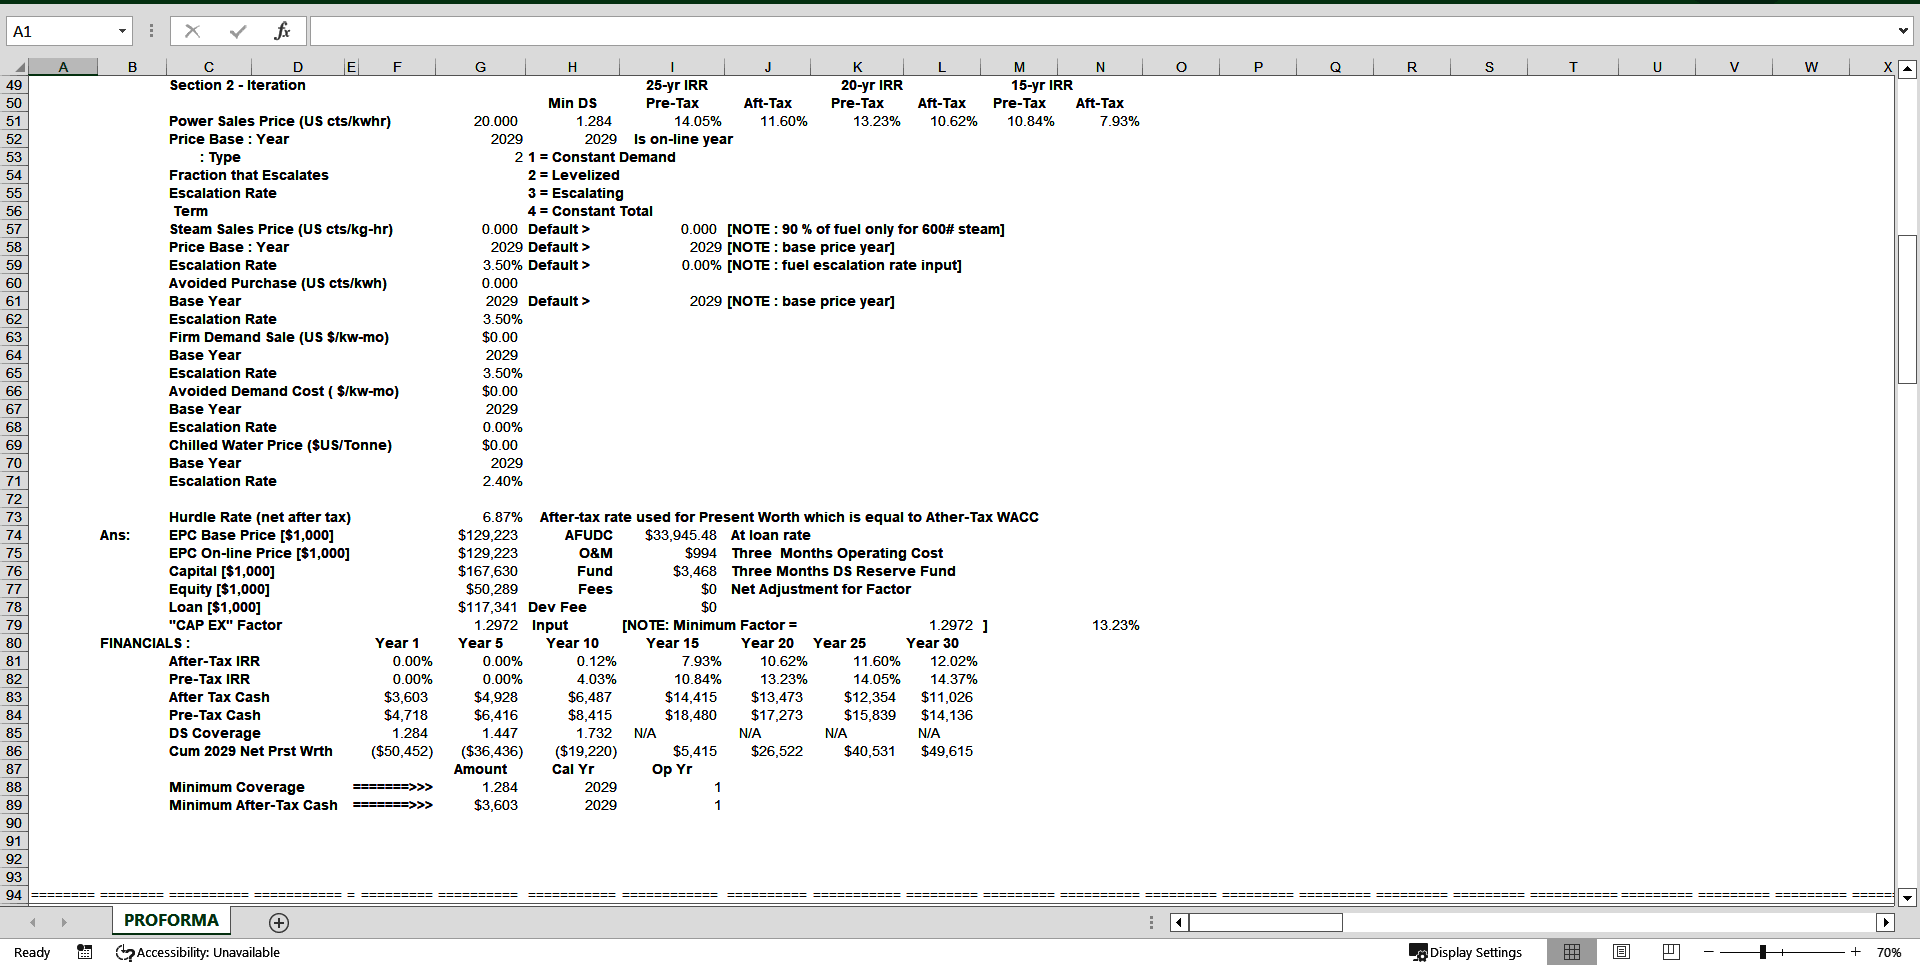
Task: Click the Insert Function (fx) icon
Action: [285, 30]
